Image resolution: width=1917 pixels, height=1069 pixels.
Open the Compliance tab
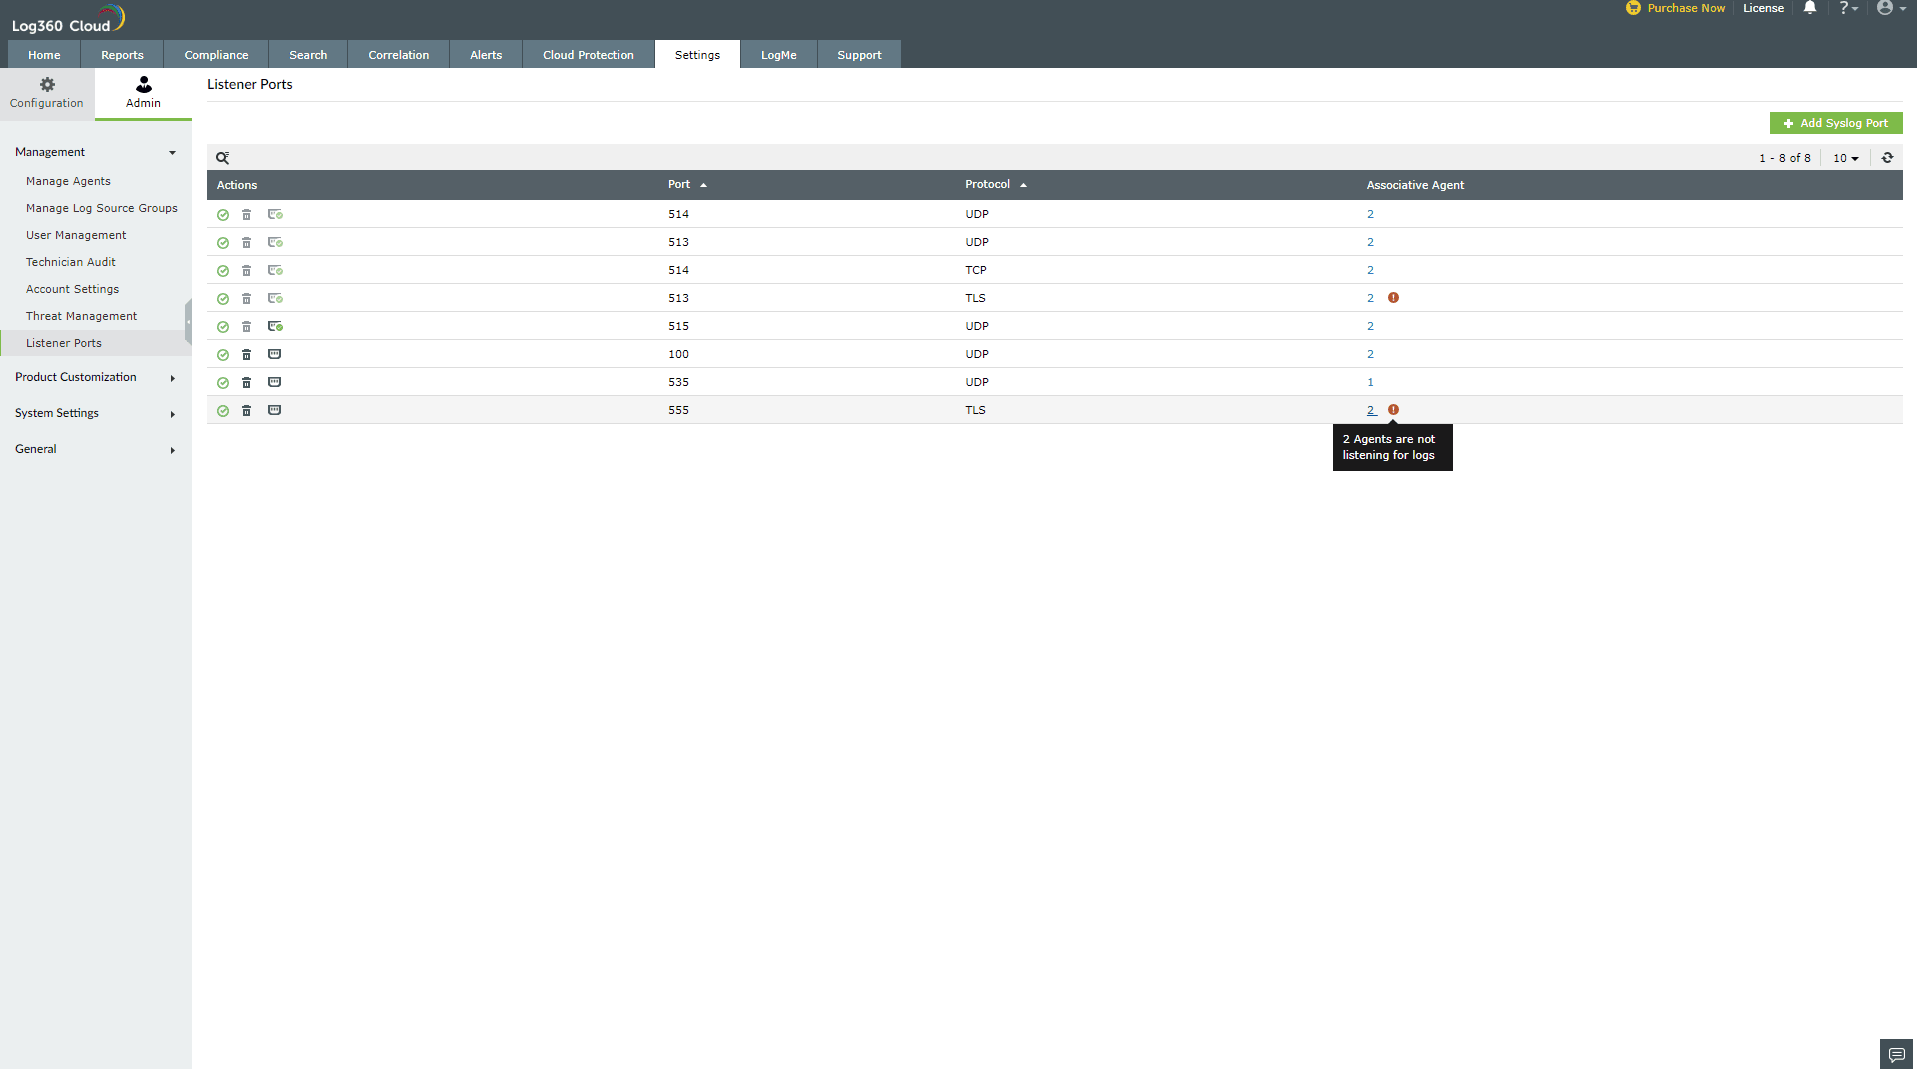(x=216, y=55)
